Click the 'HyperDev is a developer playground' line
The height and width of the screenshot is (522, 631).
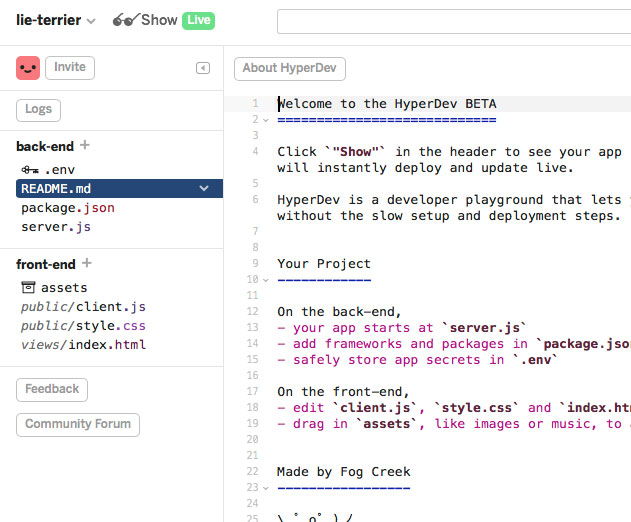click(x=454, y=200)
